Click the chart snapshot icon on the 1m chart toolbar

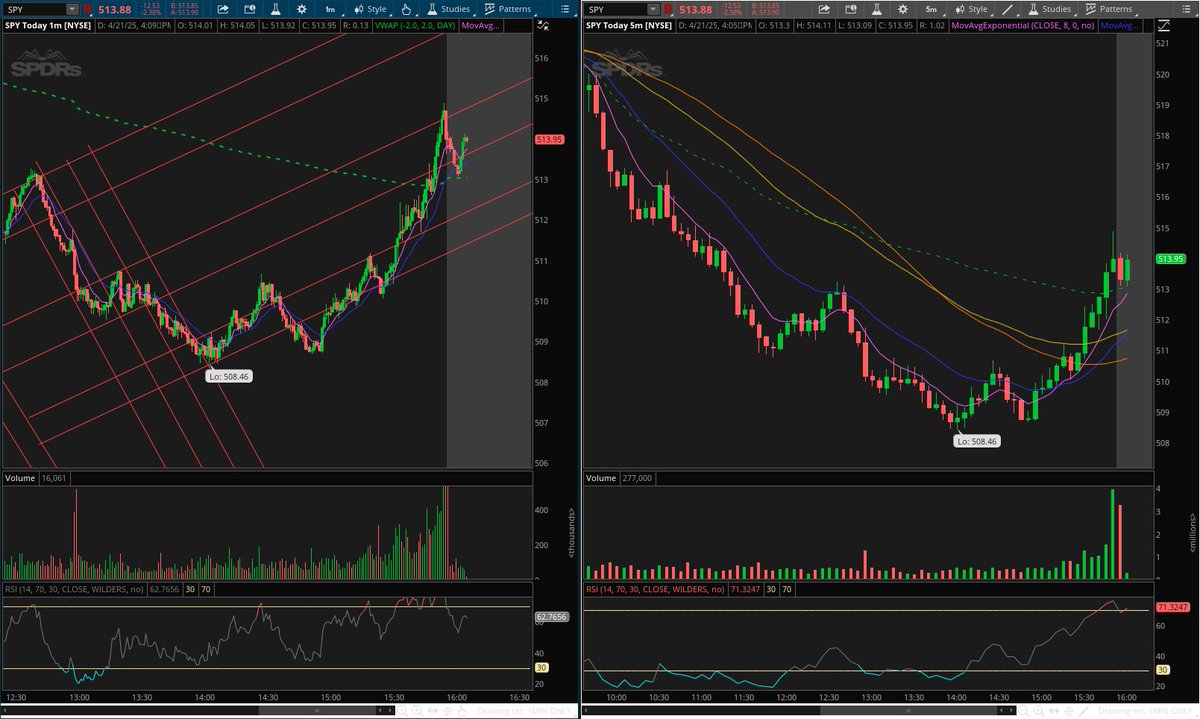[x=249, y=9]
